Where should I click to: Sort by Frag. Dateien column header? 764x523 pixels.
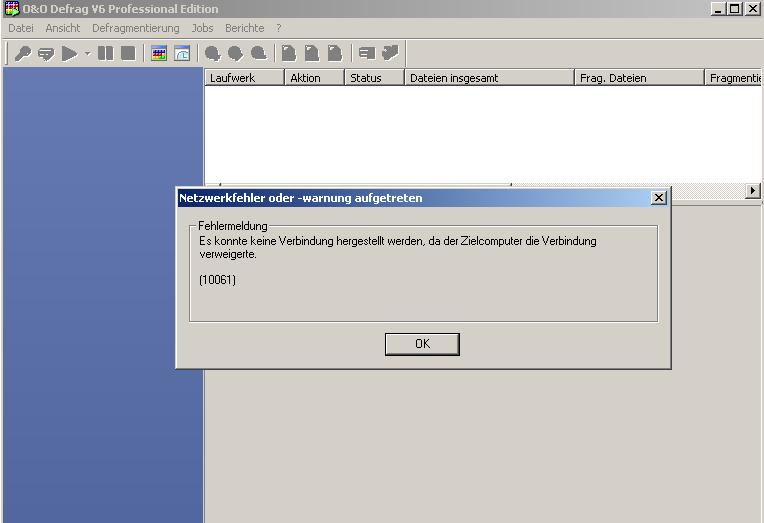pyautogui.click(x=640, y=78)
